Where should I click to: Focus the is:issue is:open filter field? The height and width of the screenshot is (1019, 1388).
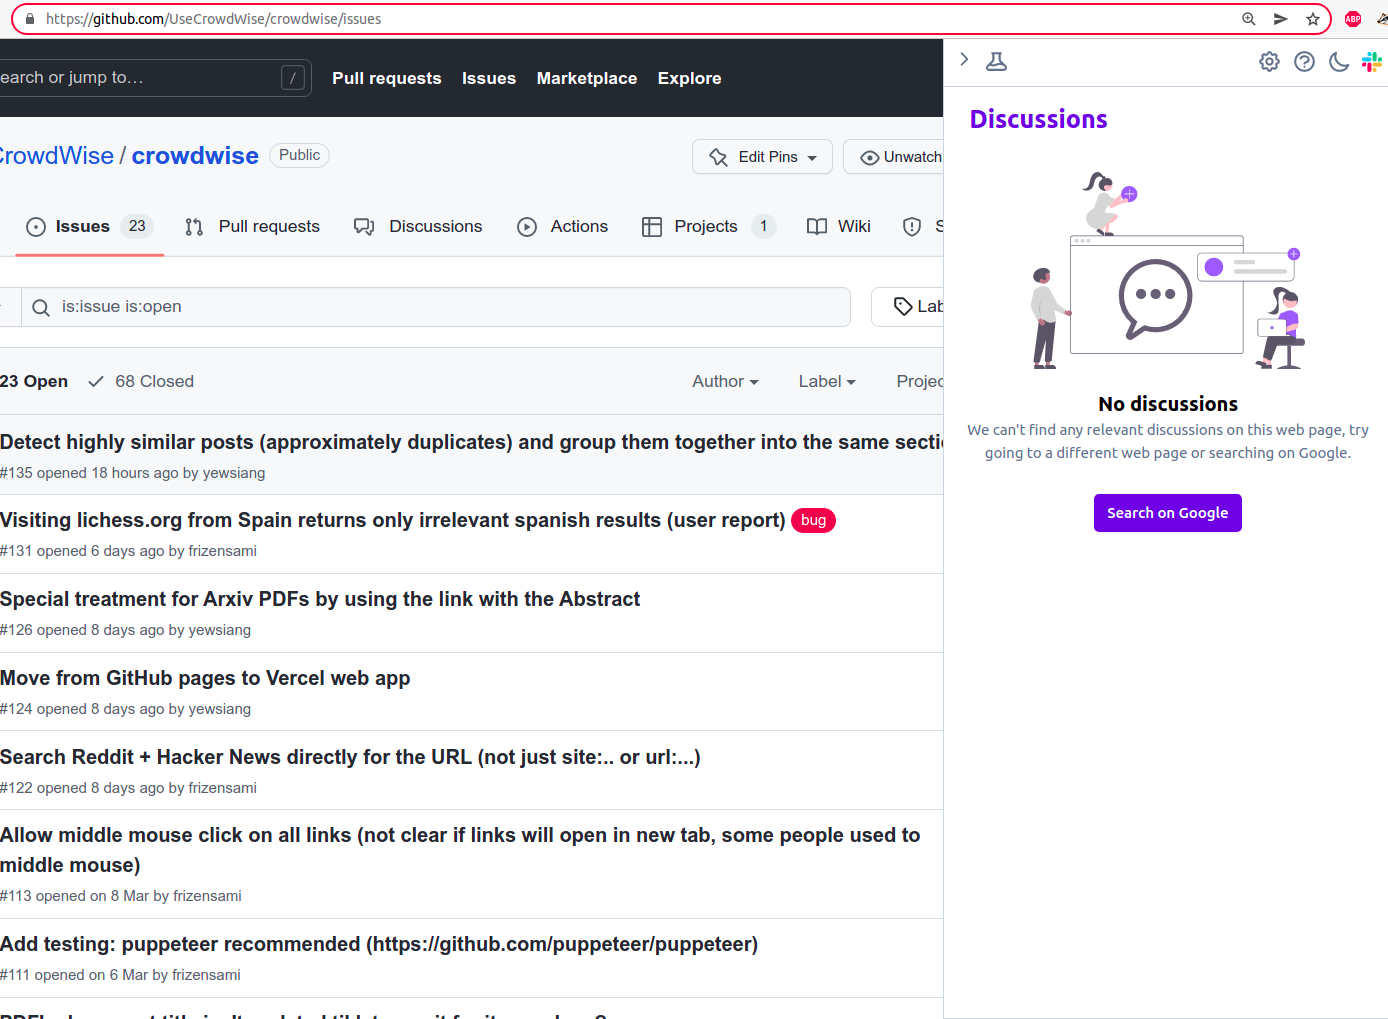436,307
